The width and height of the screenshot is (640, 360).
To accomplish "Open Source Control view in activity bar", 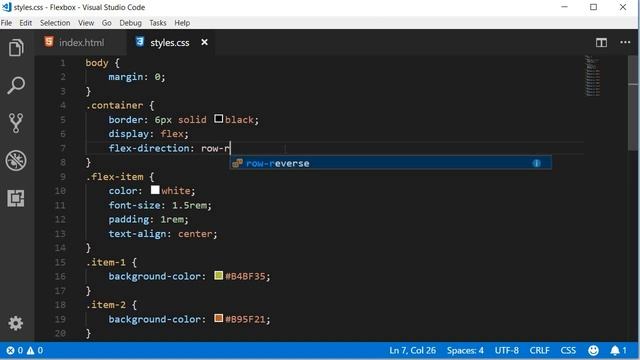I will pyautogui.click(x=16, y=123).
